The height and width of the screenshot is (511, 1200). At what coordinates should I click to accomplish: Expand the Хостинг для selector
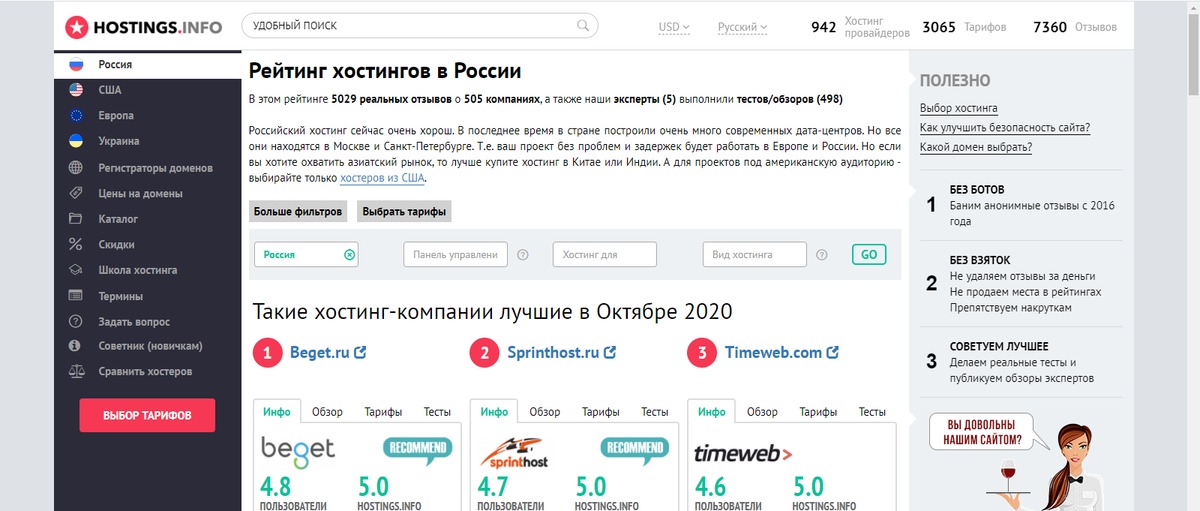coord(604,255)
